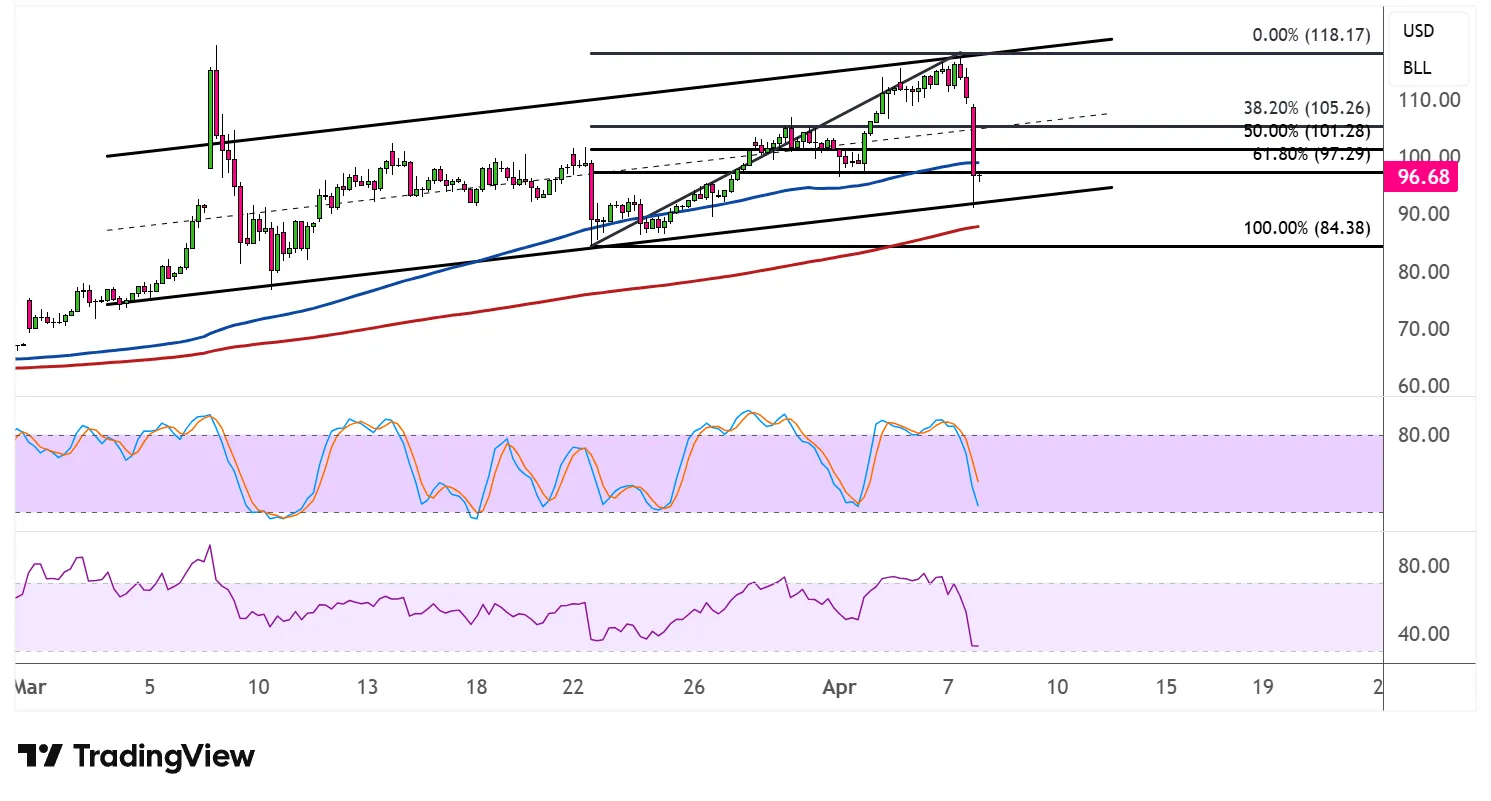The width and height of the screenshot is (1491, 801).
Task: Select the 100.00% (84.38) Fibonacci label
Action: pyautogui.click(x=1306, y=228)
